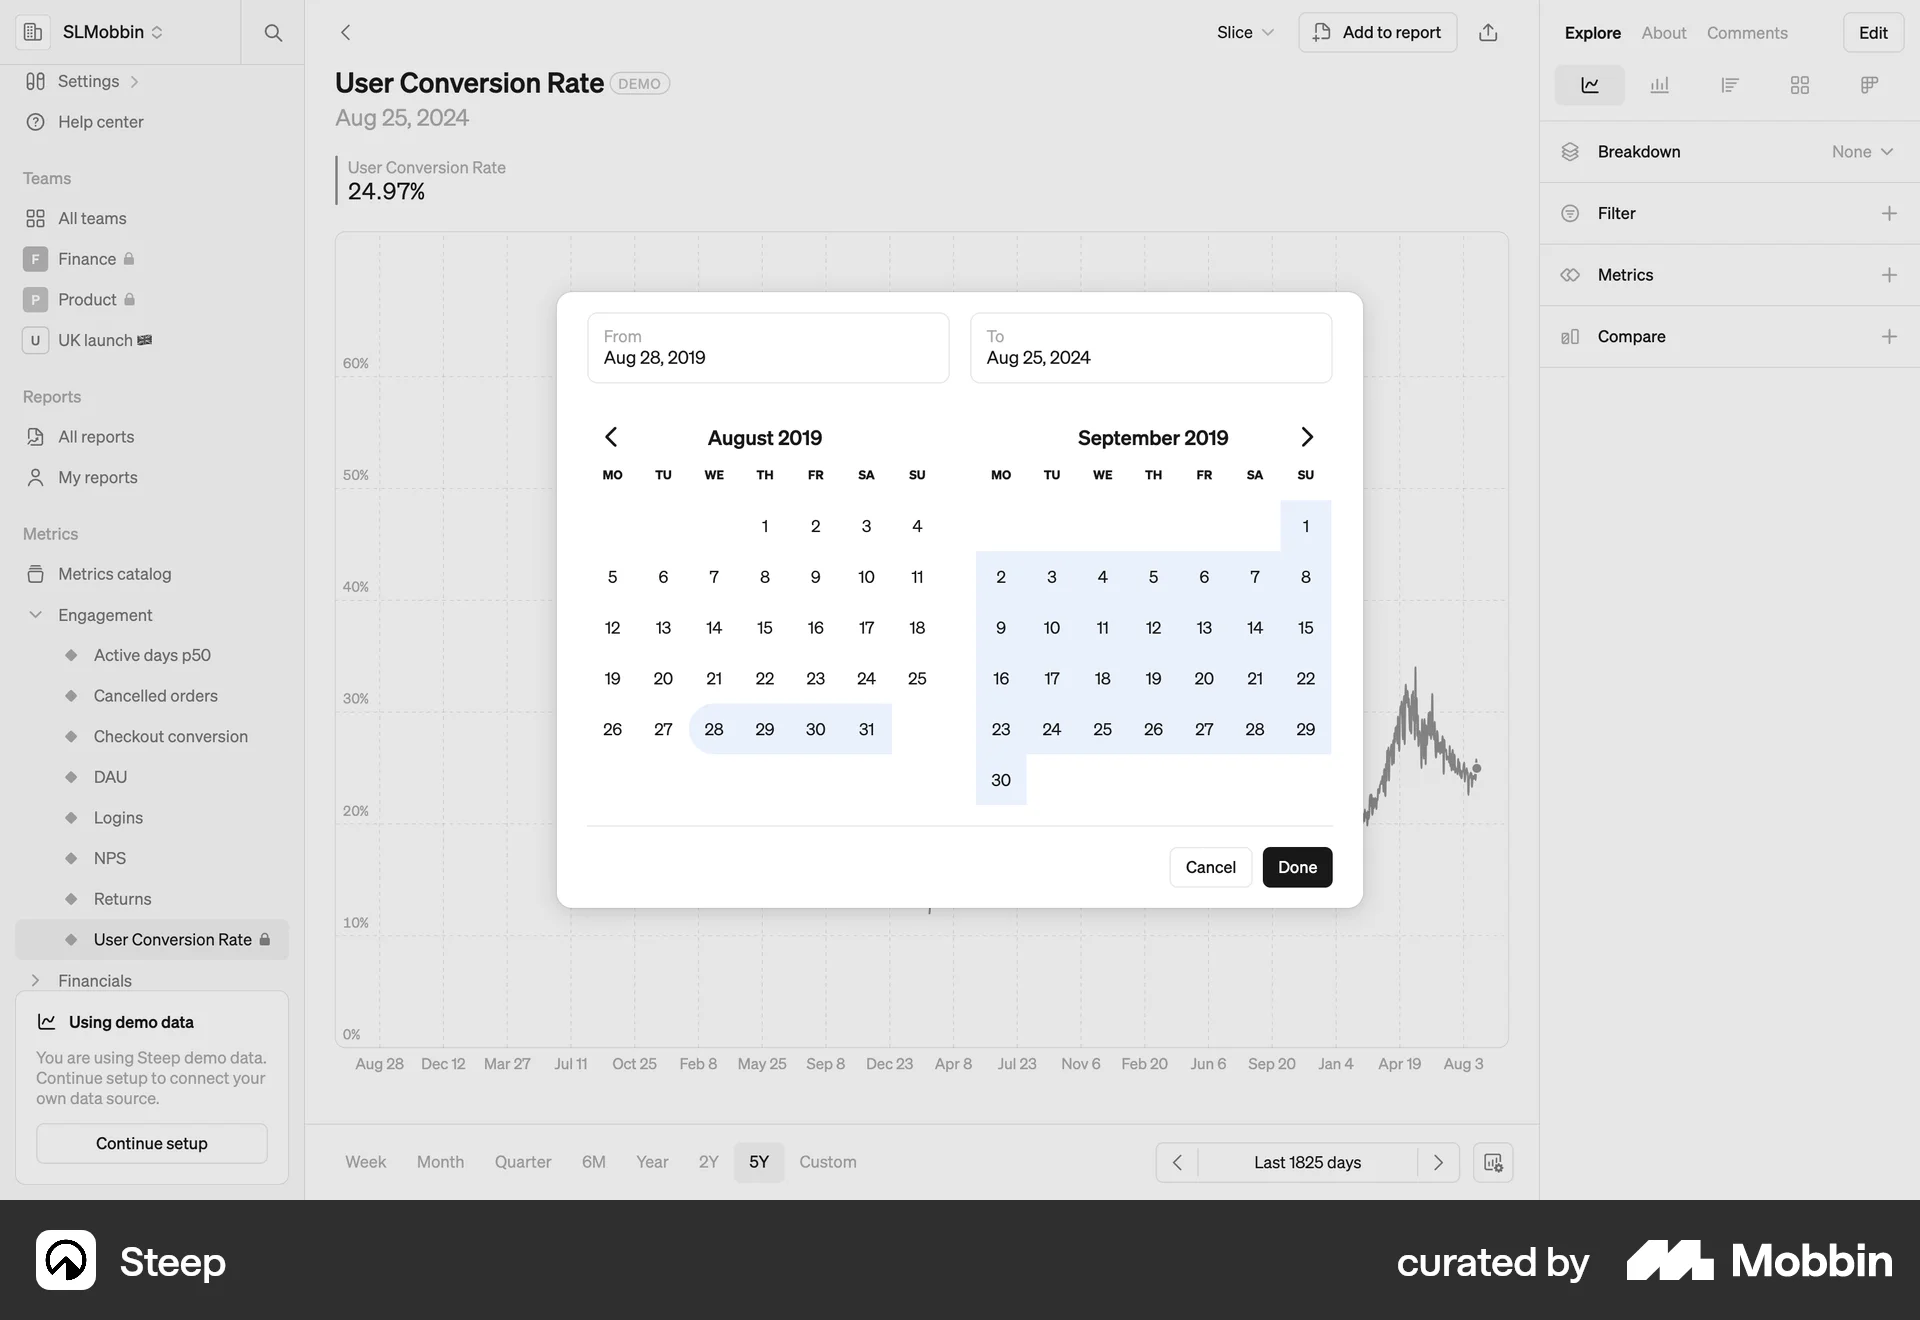
Task: Select the Month period option
Action: pos(440,1162)
